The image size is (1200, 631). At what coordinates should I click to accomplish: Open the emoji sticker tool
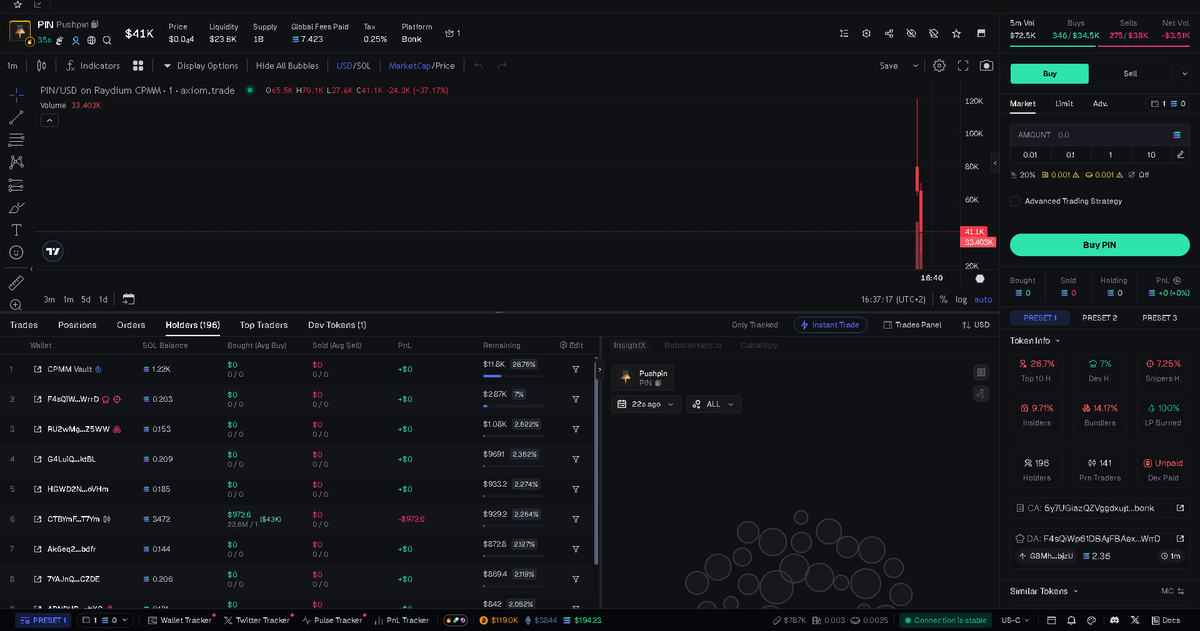tap(16, 253)
